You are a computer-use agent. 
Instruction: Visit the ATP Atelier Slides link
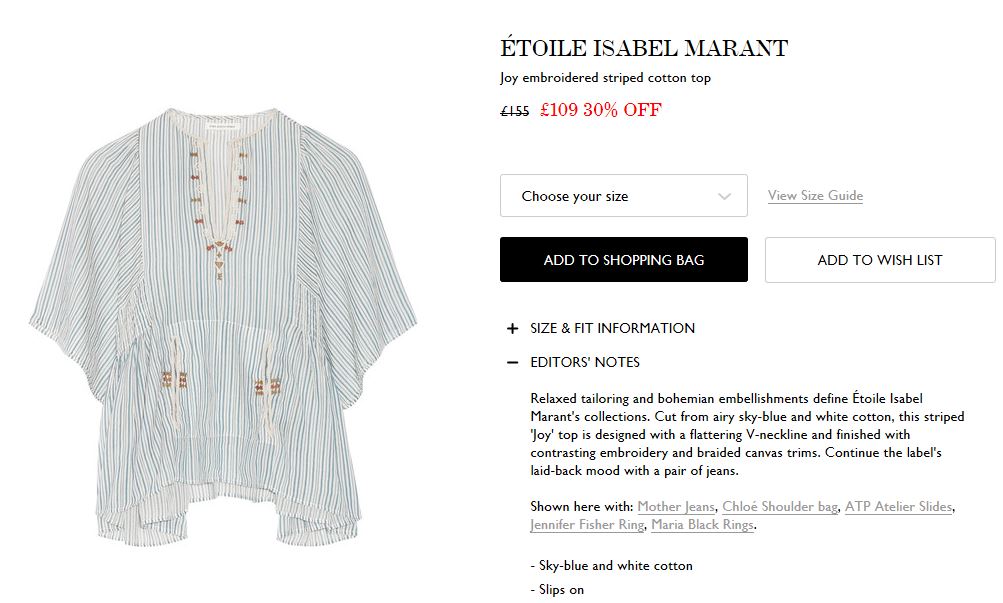coord(899,507)
